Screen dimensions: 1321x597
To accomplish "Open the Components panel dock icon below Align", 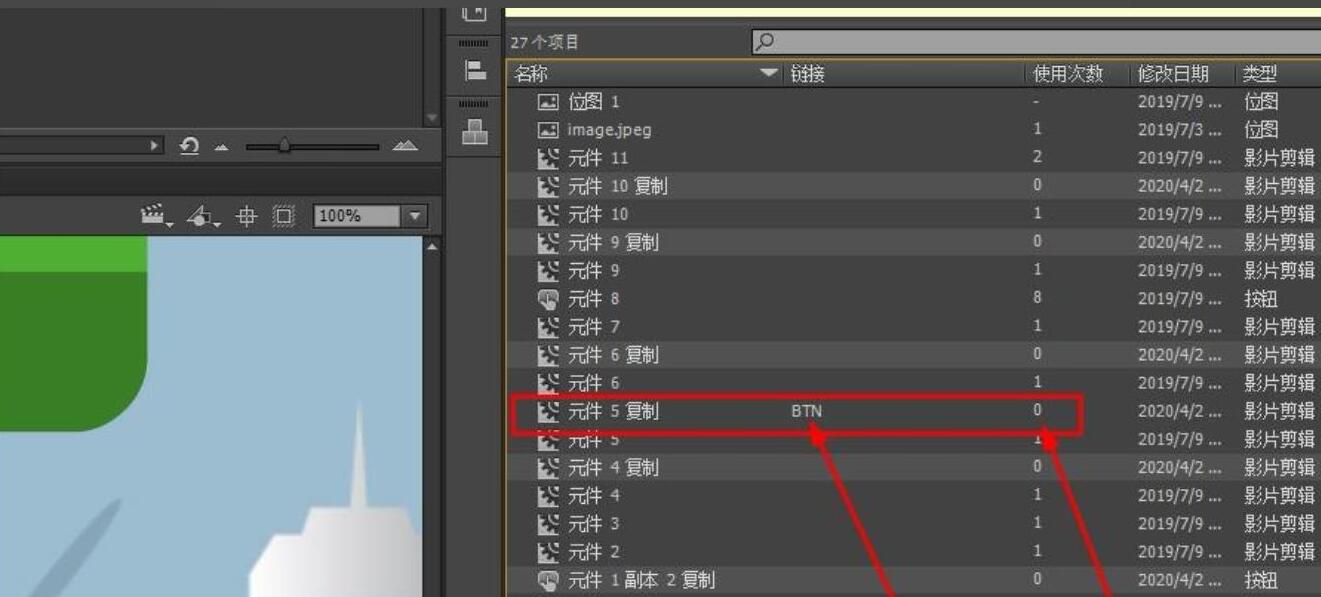I will point(476,132).
